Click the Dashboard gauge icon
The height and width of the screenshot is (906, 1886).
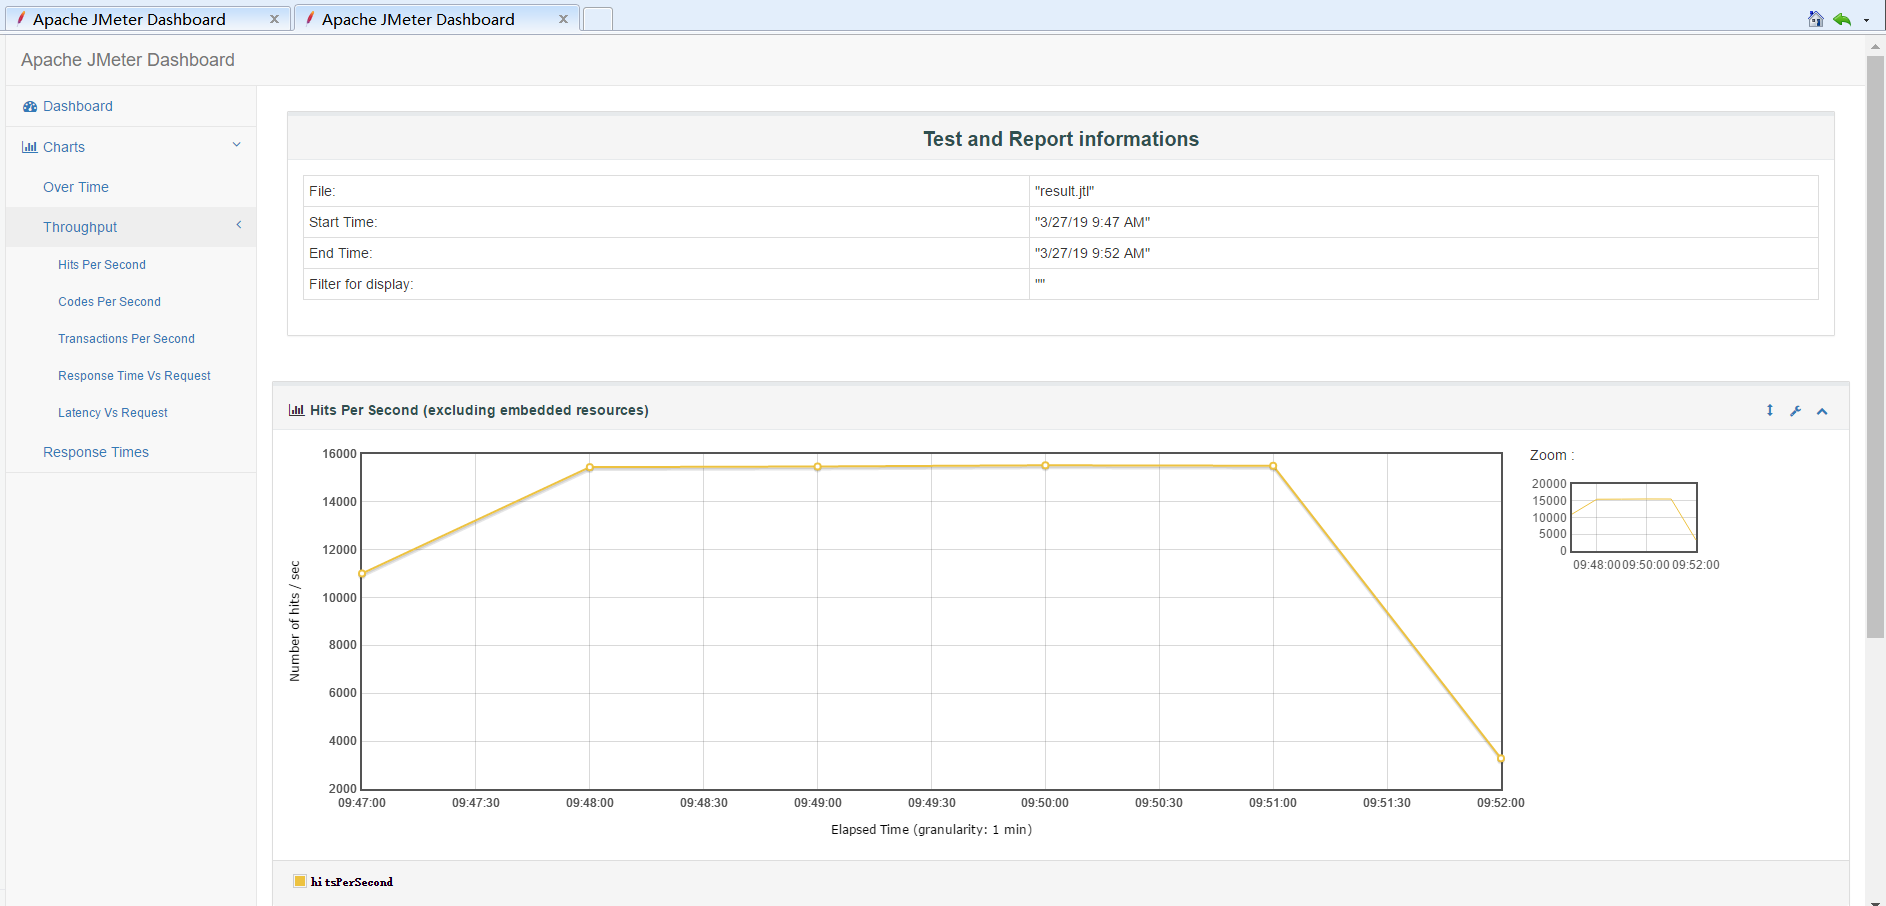(x=30, y=107)
